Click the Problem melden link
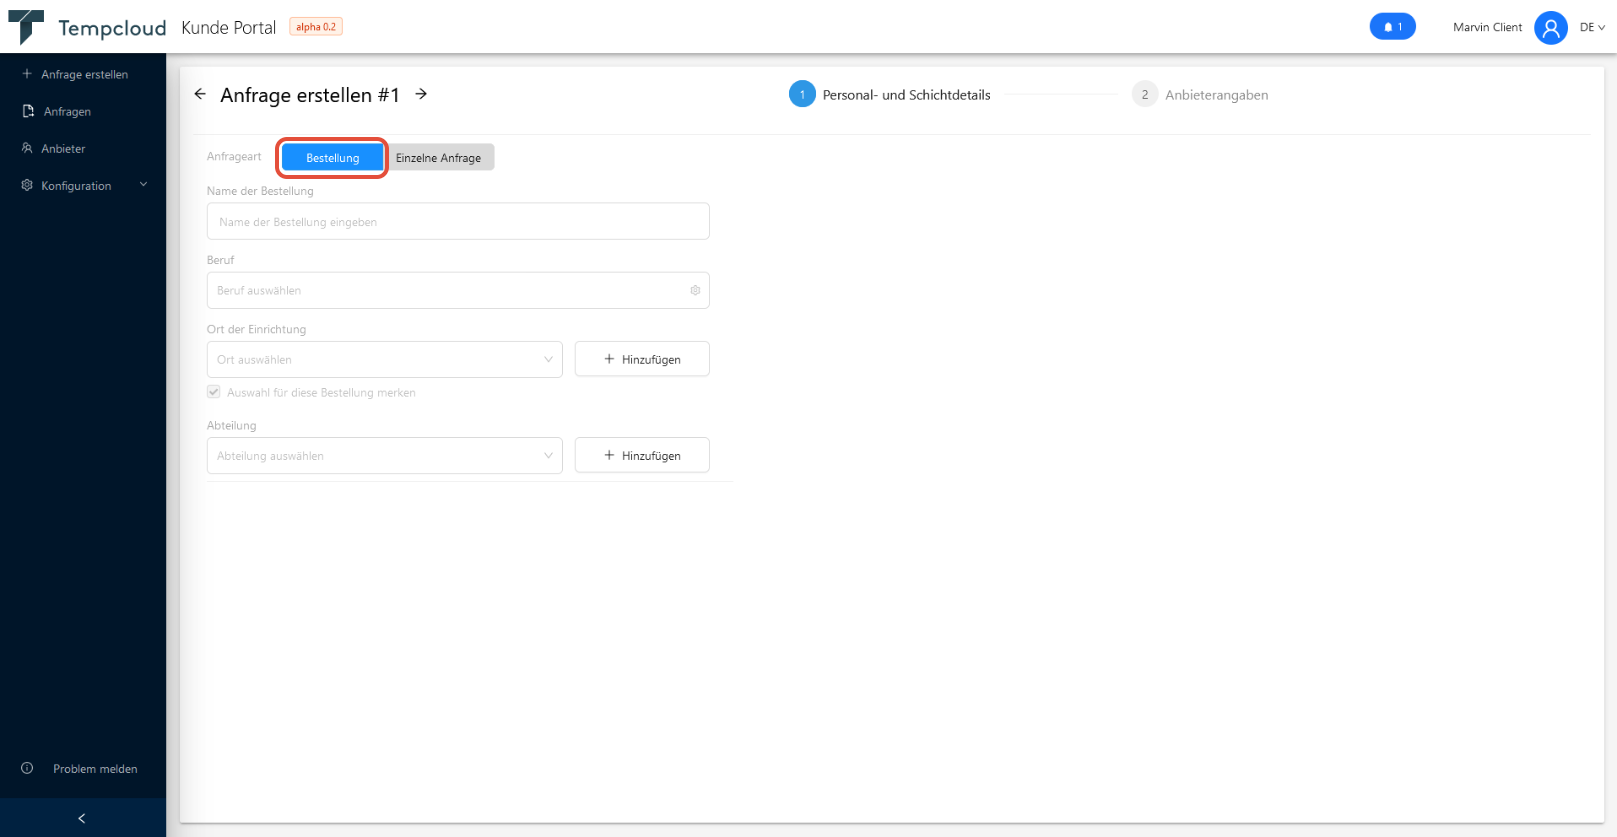Image resolution: width=1617 pixels, height=837 pixels. [x=95, y=769]
